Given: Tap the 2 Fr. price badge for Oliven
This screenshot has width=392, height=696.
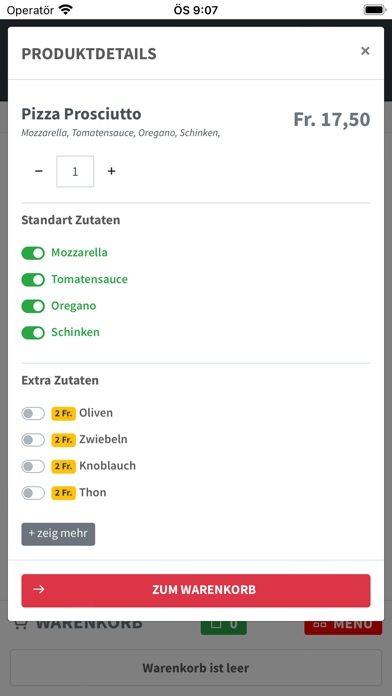Looking at the screenshot, I should click(63, 414).
